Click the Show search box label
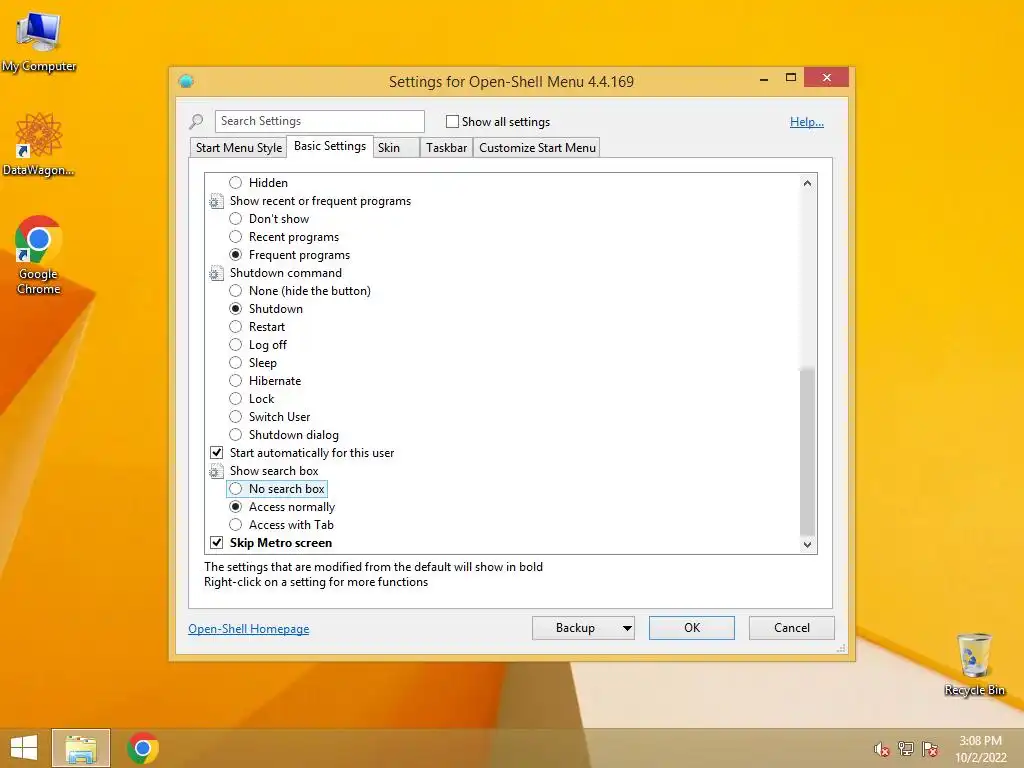1024x768 pixels. click(274, 471)
